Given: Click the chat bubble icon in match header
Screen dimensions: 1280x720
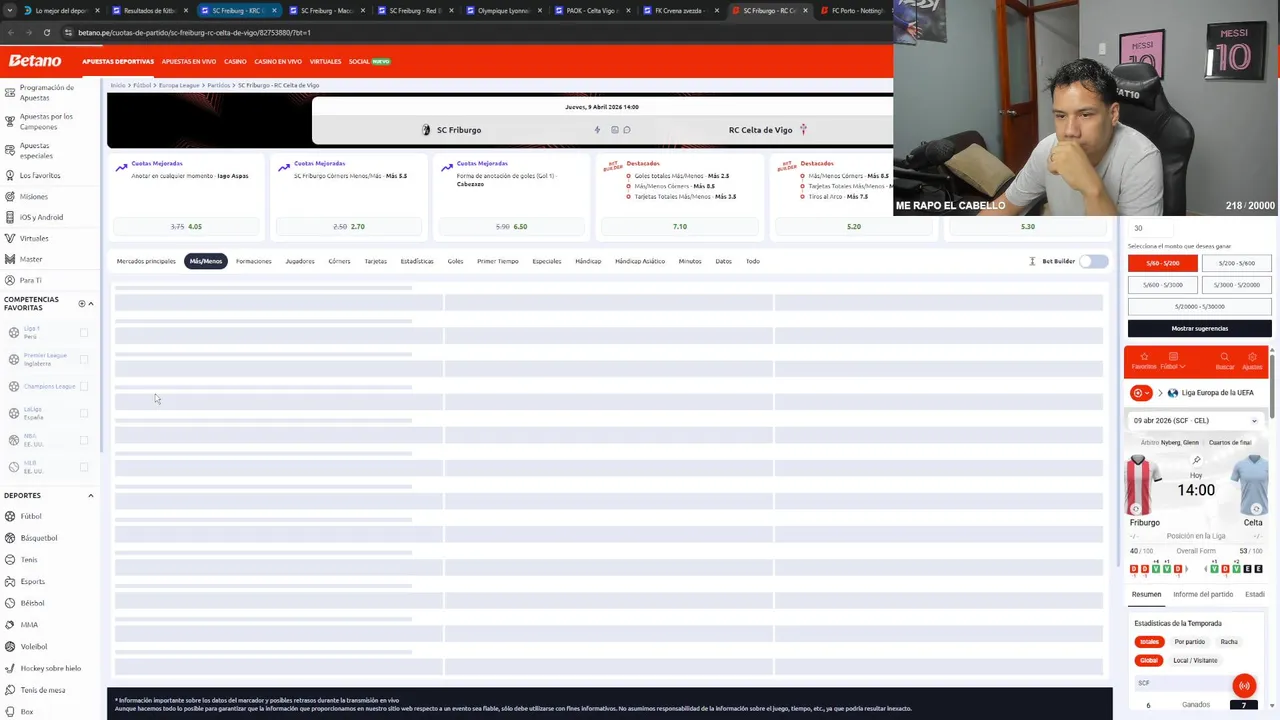Looking at the screenshot, I should point(627,130).
